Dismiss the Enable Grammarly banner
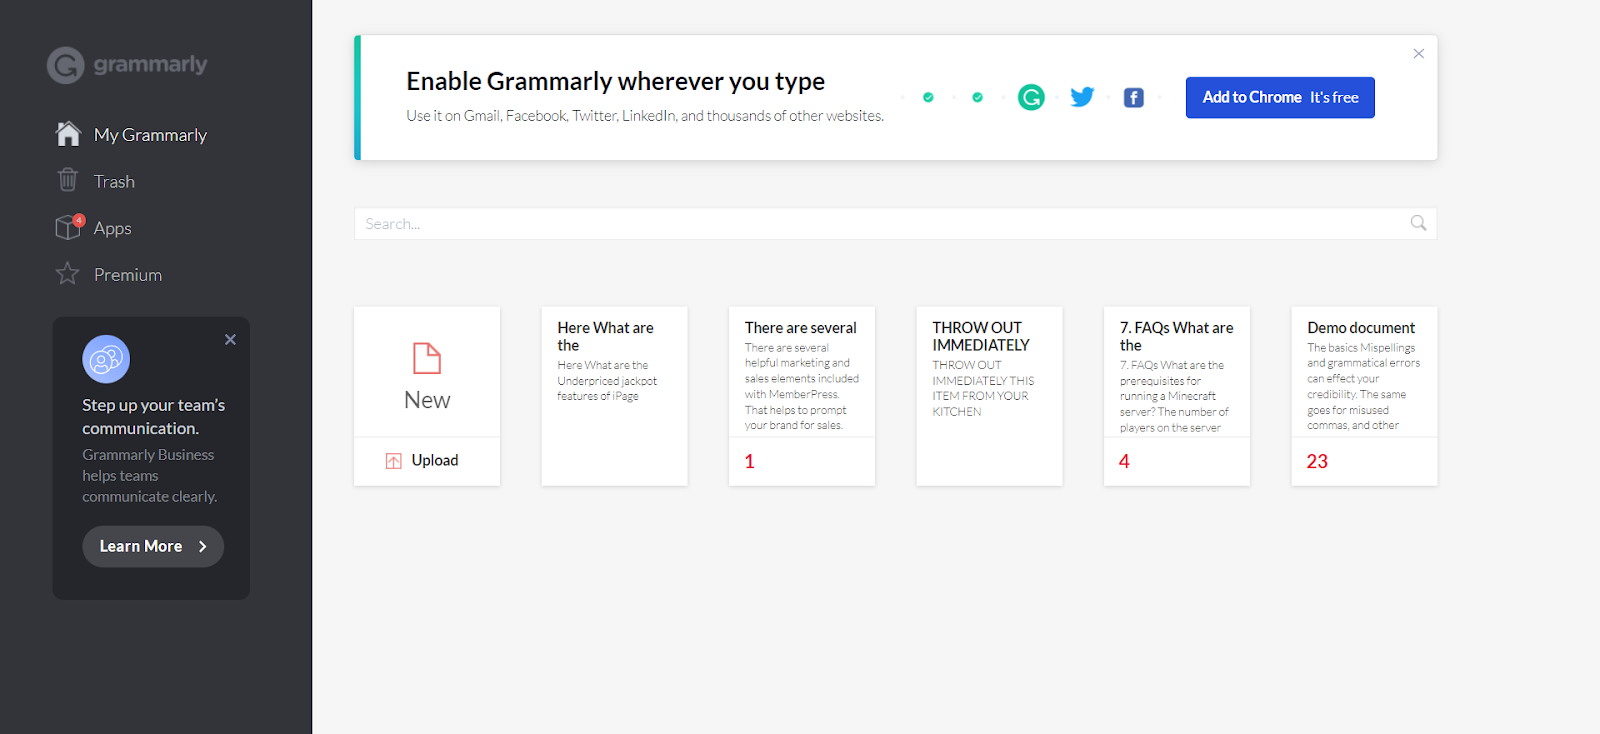The image size is (1600, 734). tap(1418, 54)
